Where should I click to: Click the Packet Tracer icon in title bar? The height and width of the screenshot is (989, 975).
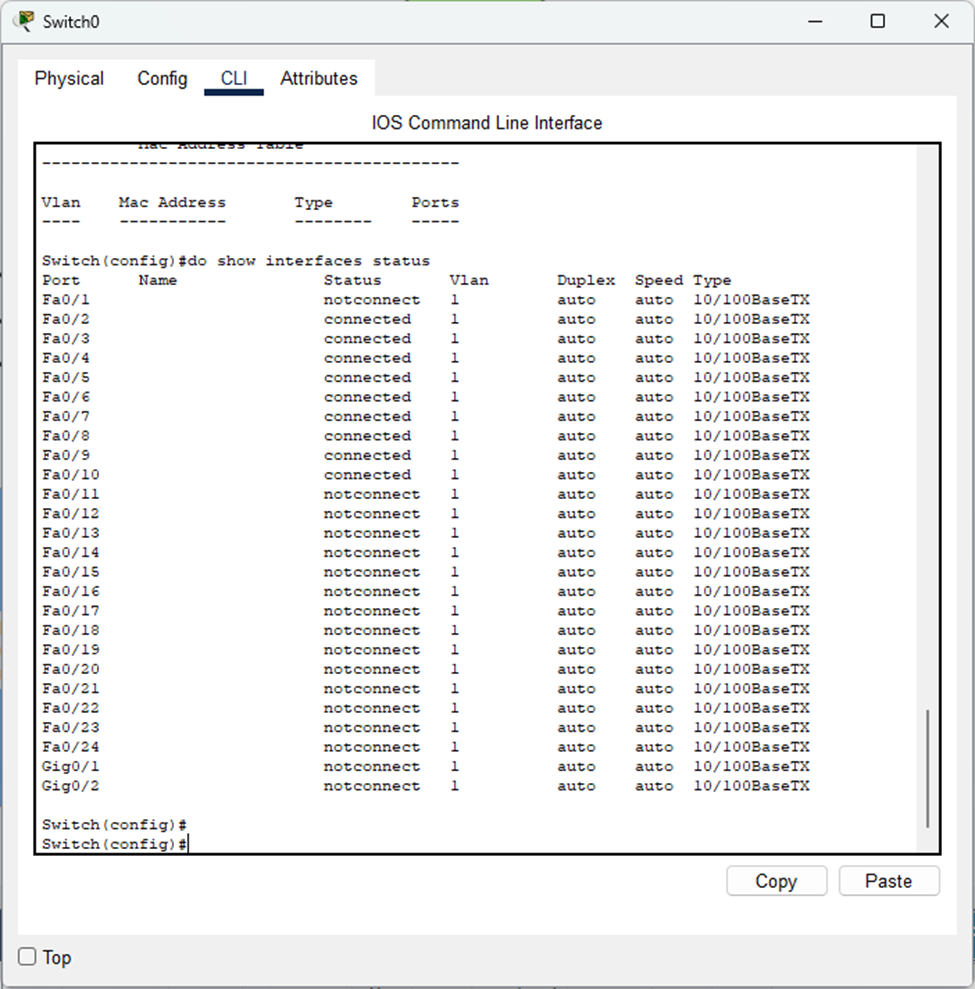[24, 21]
